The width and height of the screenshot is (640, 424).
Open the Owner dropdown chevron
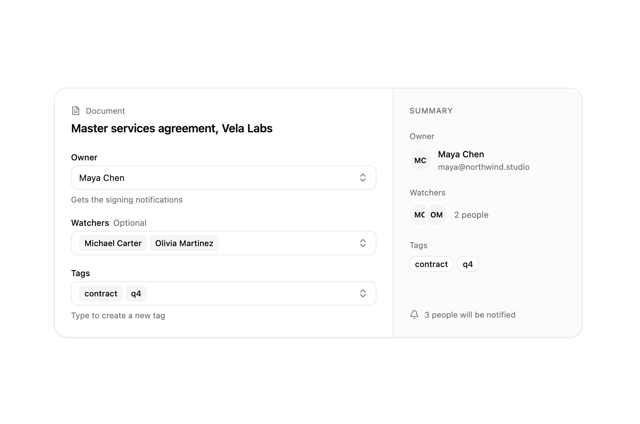362,178
